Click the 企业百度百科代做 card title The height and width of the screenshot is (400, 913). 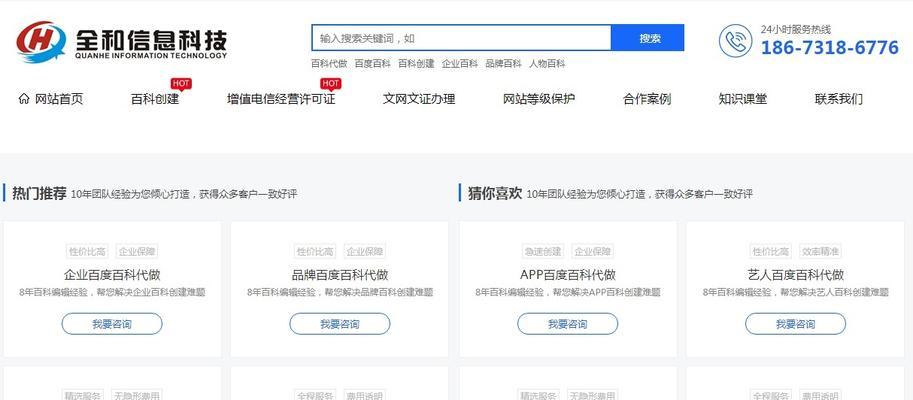112,275
